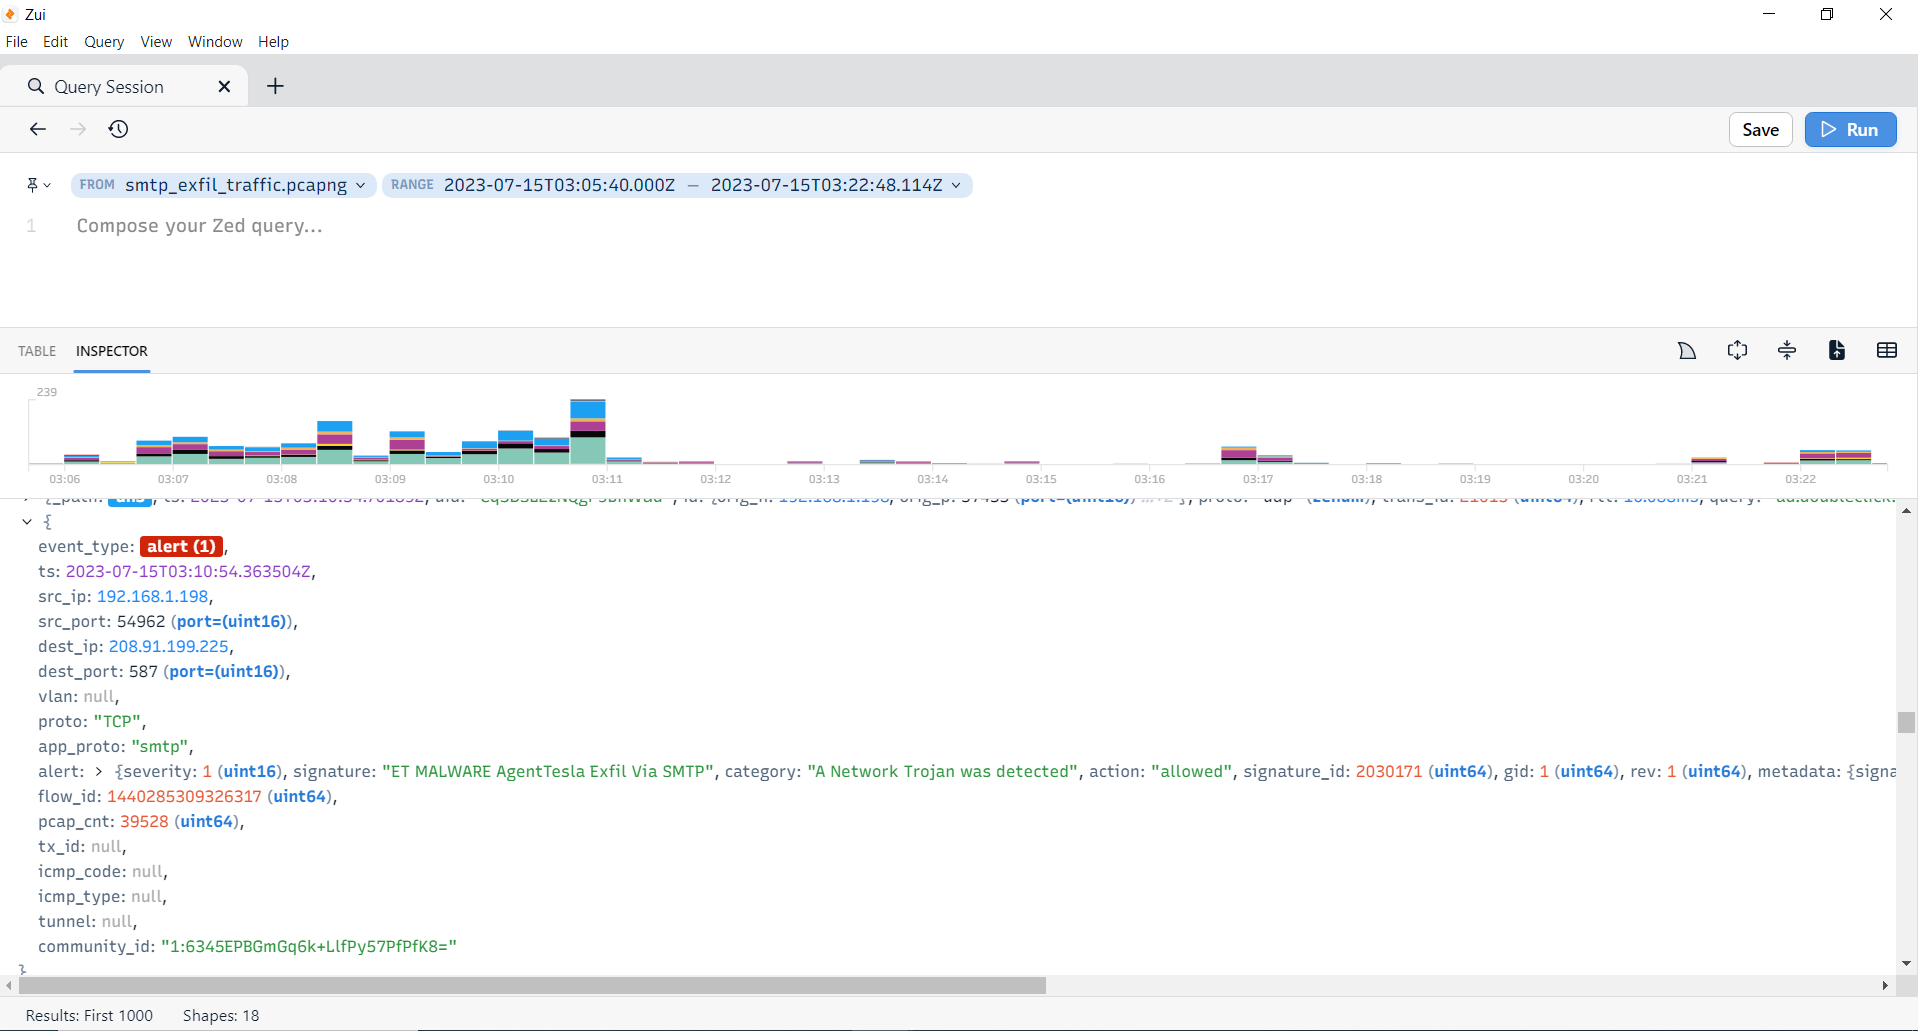Open the query history clock icon
Screen dimensions: 1918x1031
tap(118, 129)
